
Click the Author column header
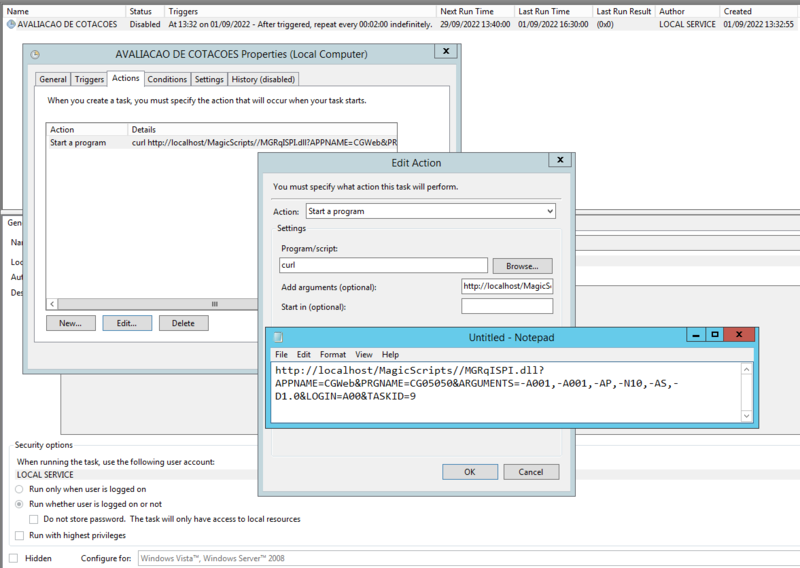[687, 11]
